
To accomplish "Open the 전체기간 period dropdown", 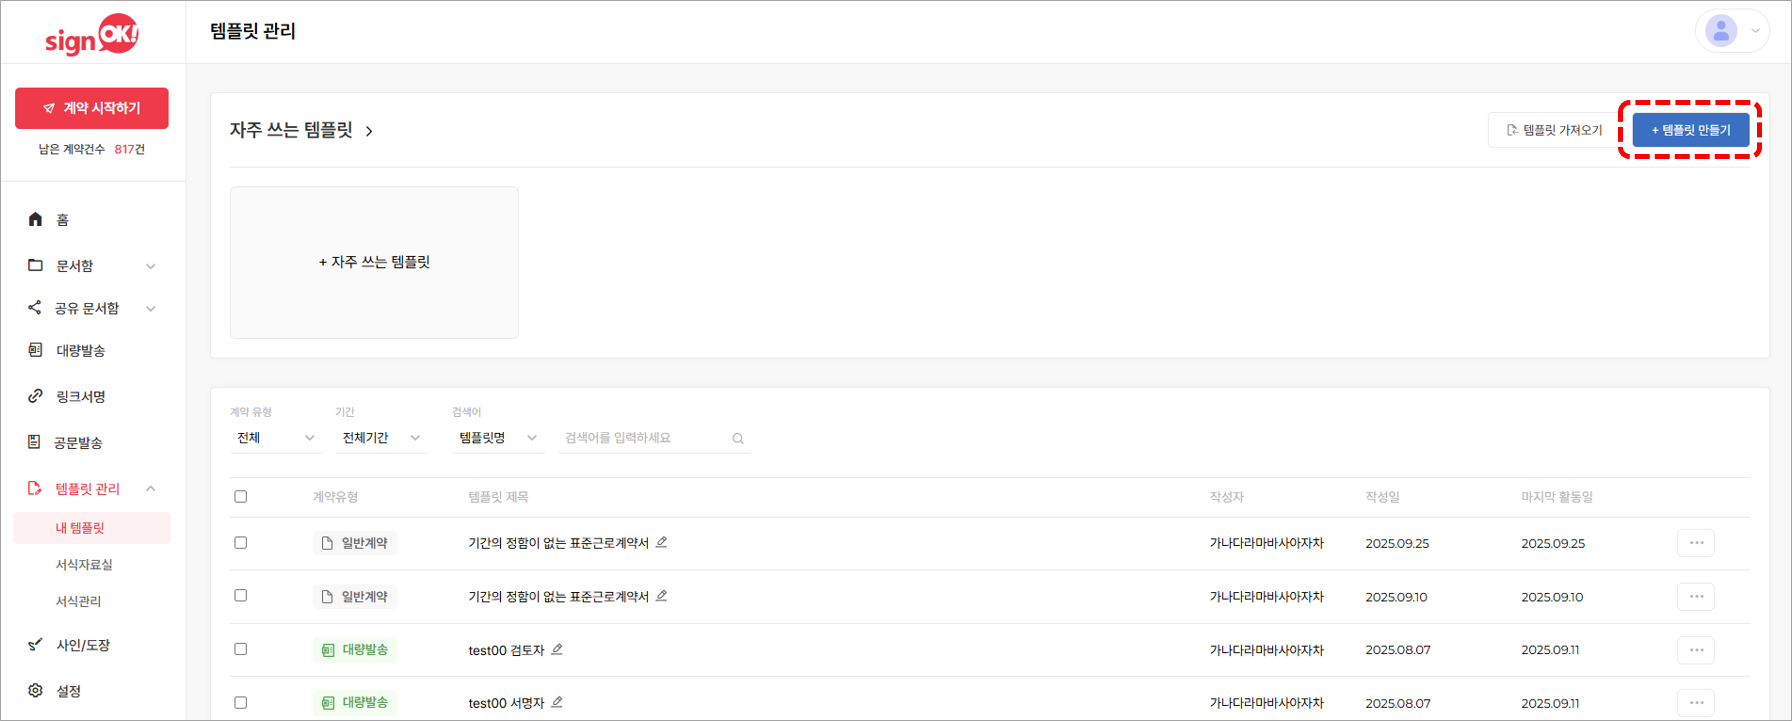I will click(x=381, y=438).
